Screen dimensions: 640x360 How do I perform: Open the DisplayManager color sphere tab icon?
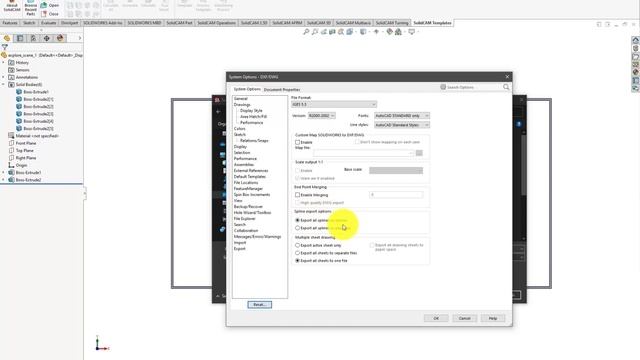60,38
